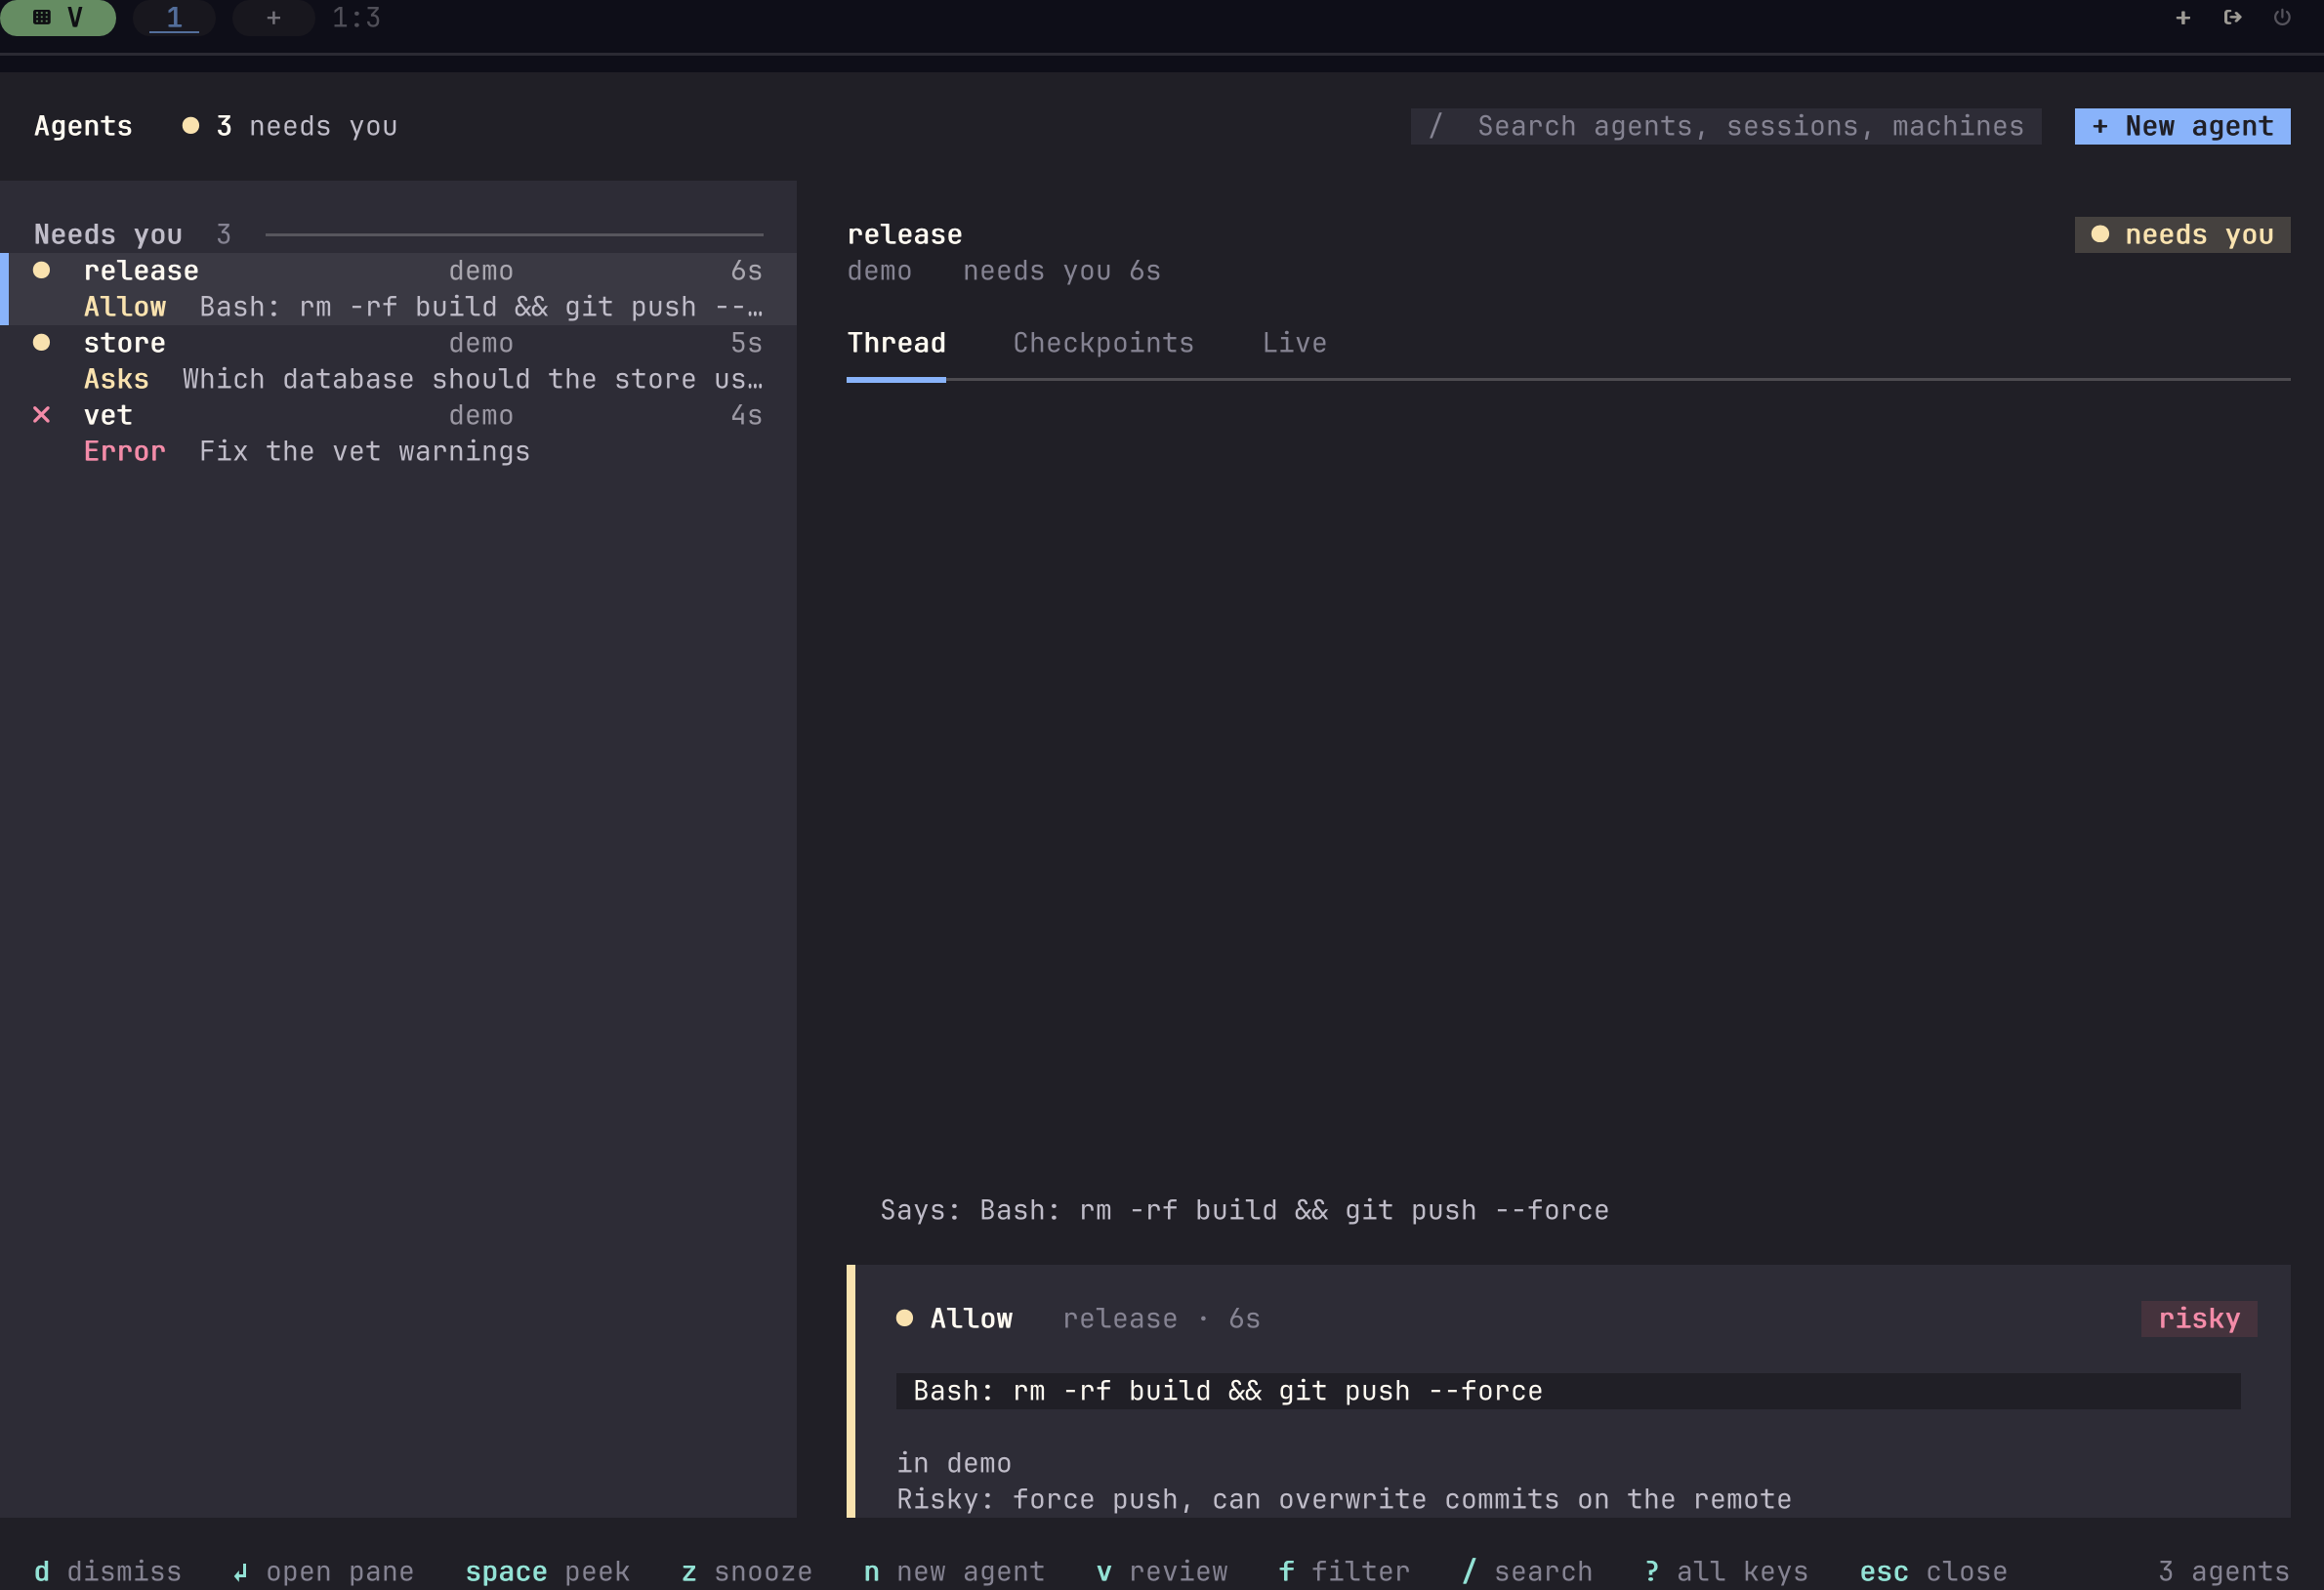The width and height of the screenshot is (2324, 1590).
Task: Click the ? all keys shortcut hint
Action: pos(1726,1572)
